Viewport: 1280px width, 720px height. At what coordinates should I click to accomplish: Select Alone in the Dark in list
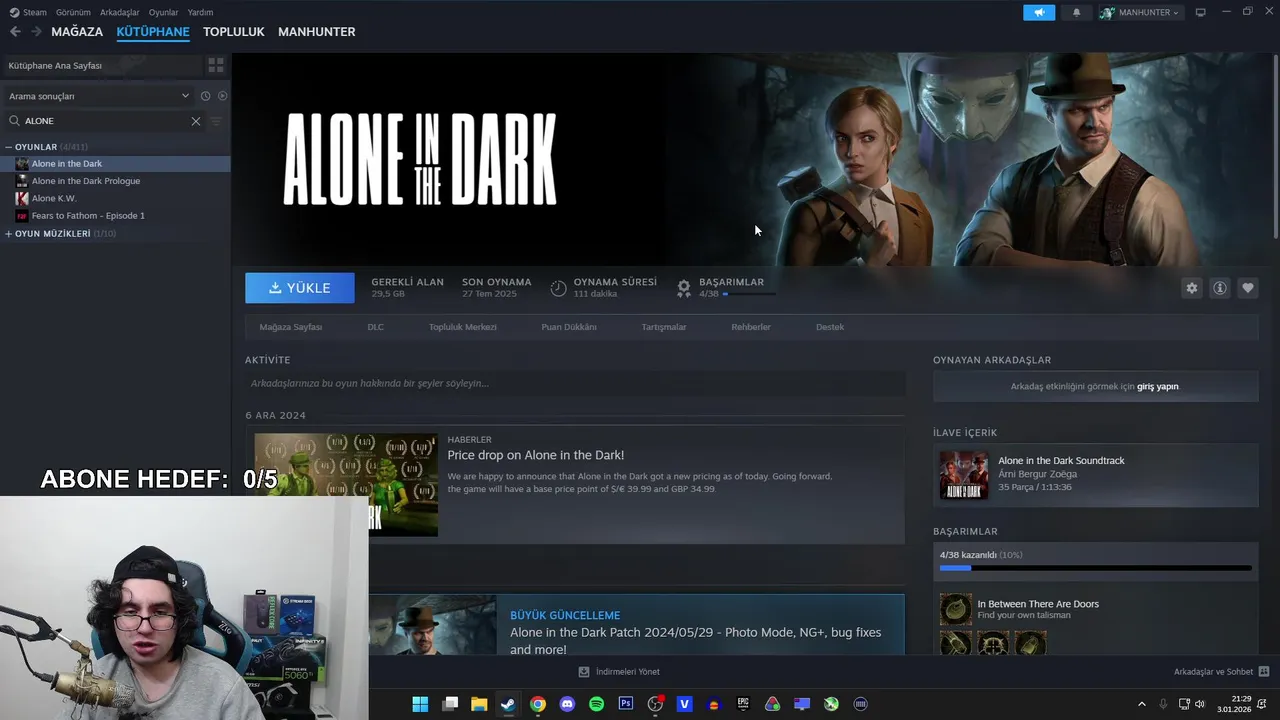[115, 164]
